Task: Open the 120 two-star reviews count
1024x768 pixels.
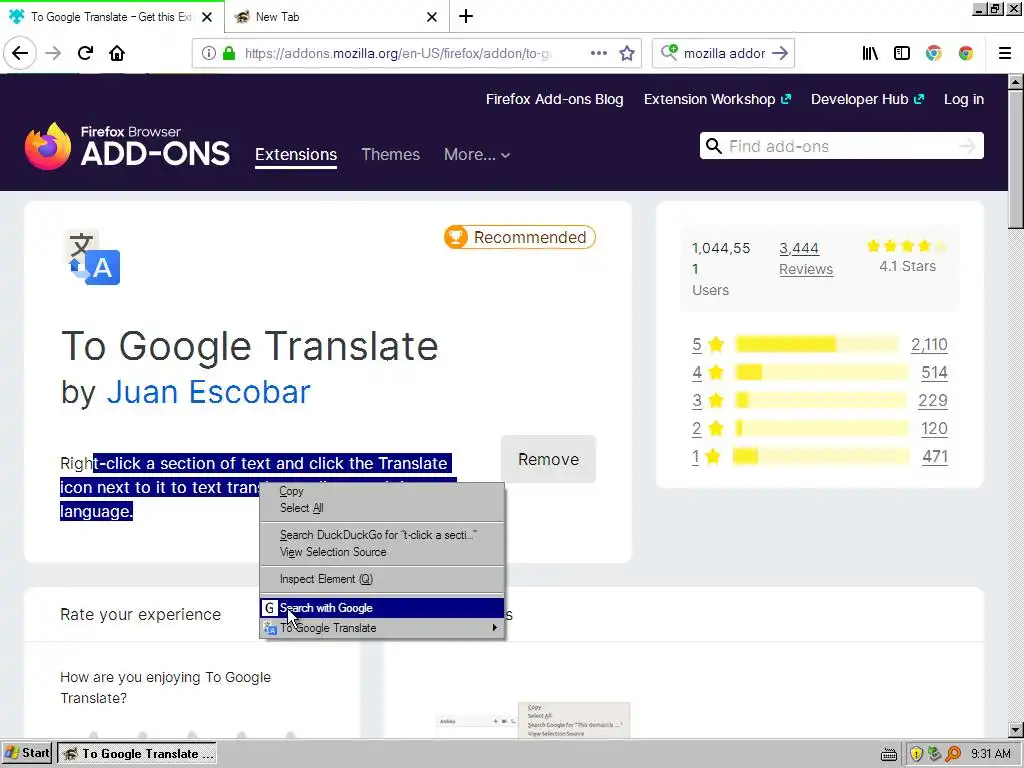Action: tap(934, 428)
